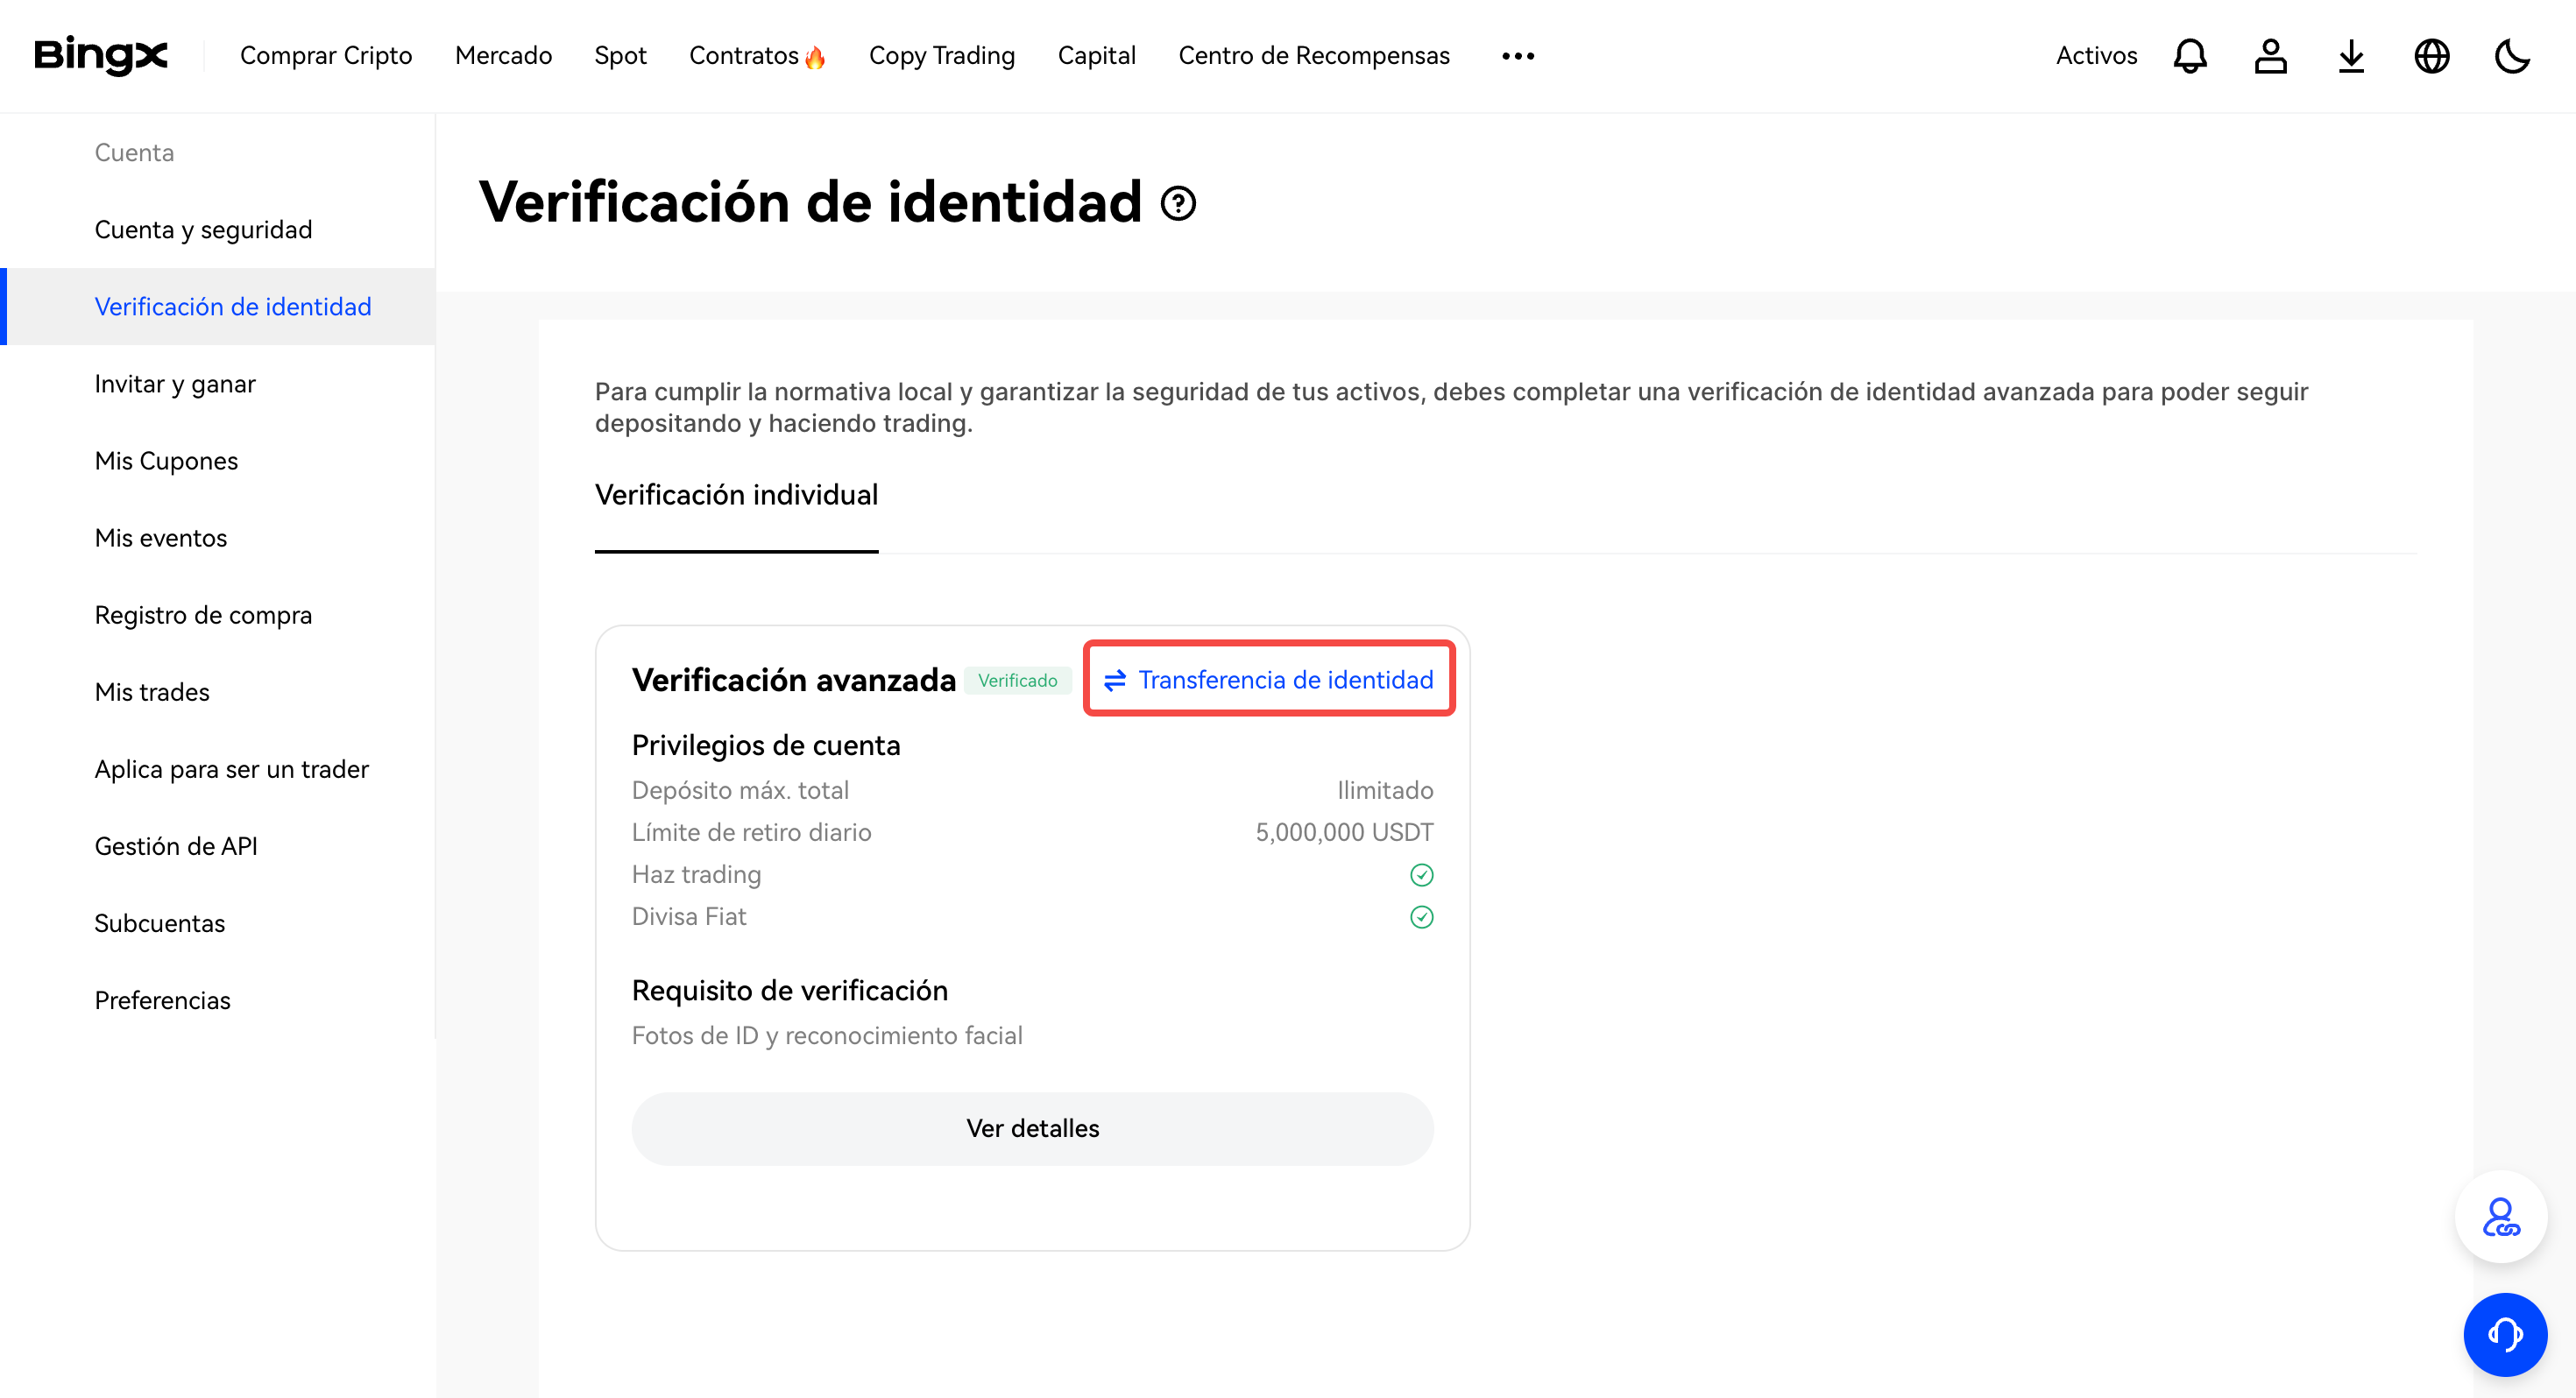Viewport: 2576px width, 1398px height.
Task: Navigate to Preferencias in the sidebar
Action: coord(163,1000)
